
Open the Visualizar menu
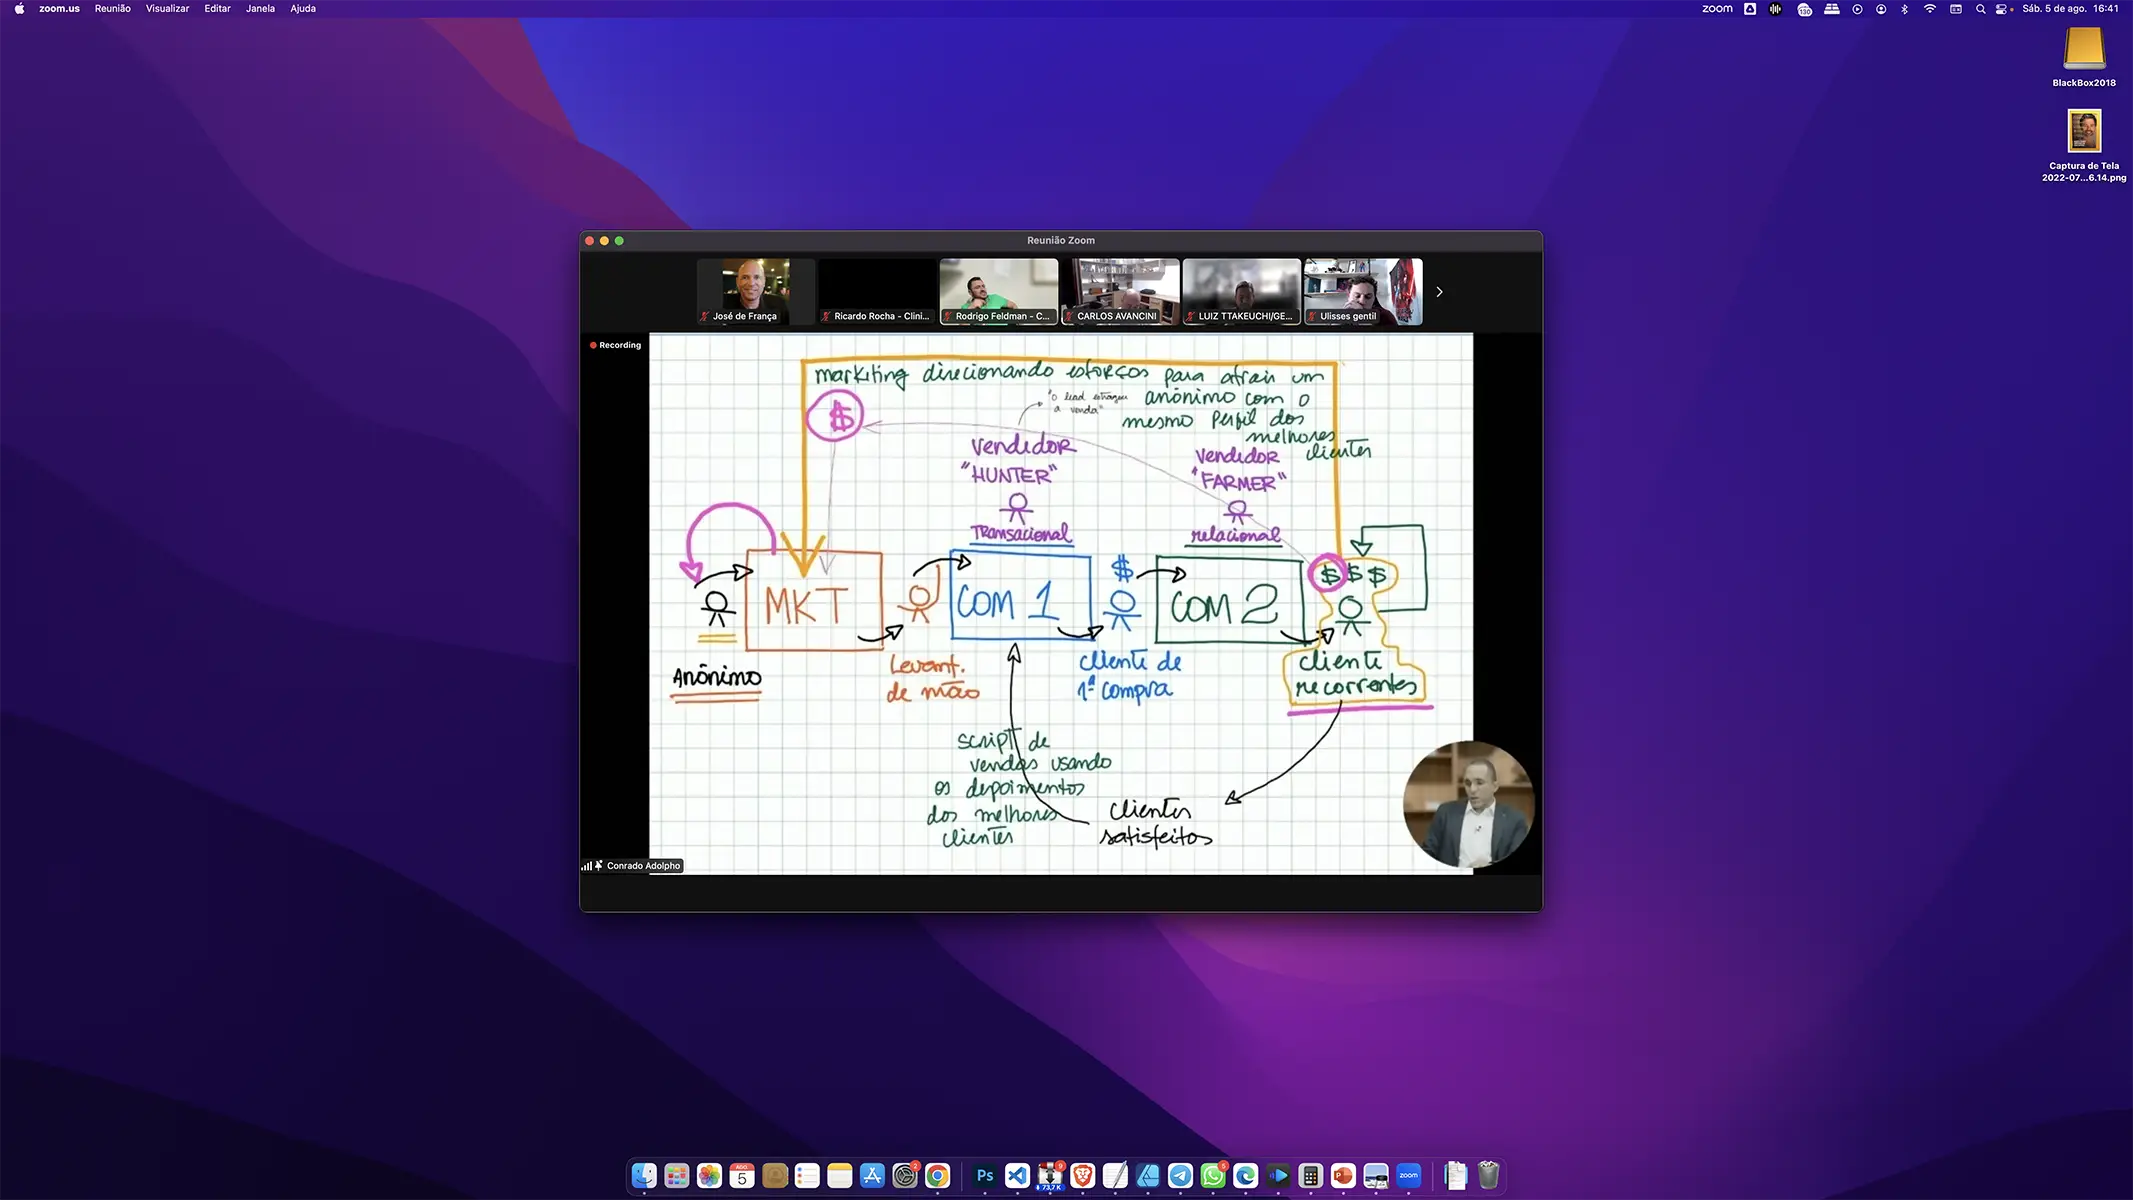tap(167, 9)
